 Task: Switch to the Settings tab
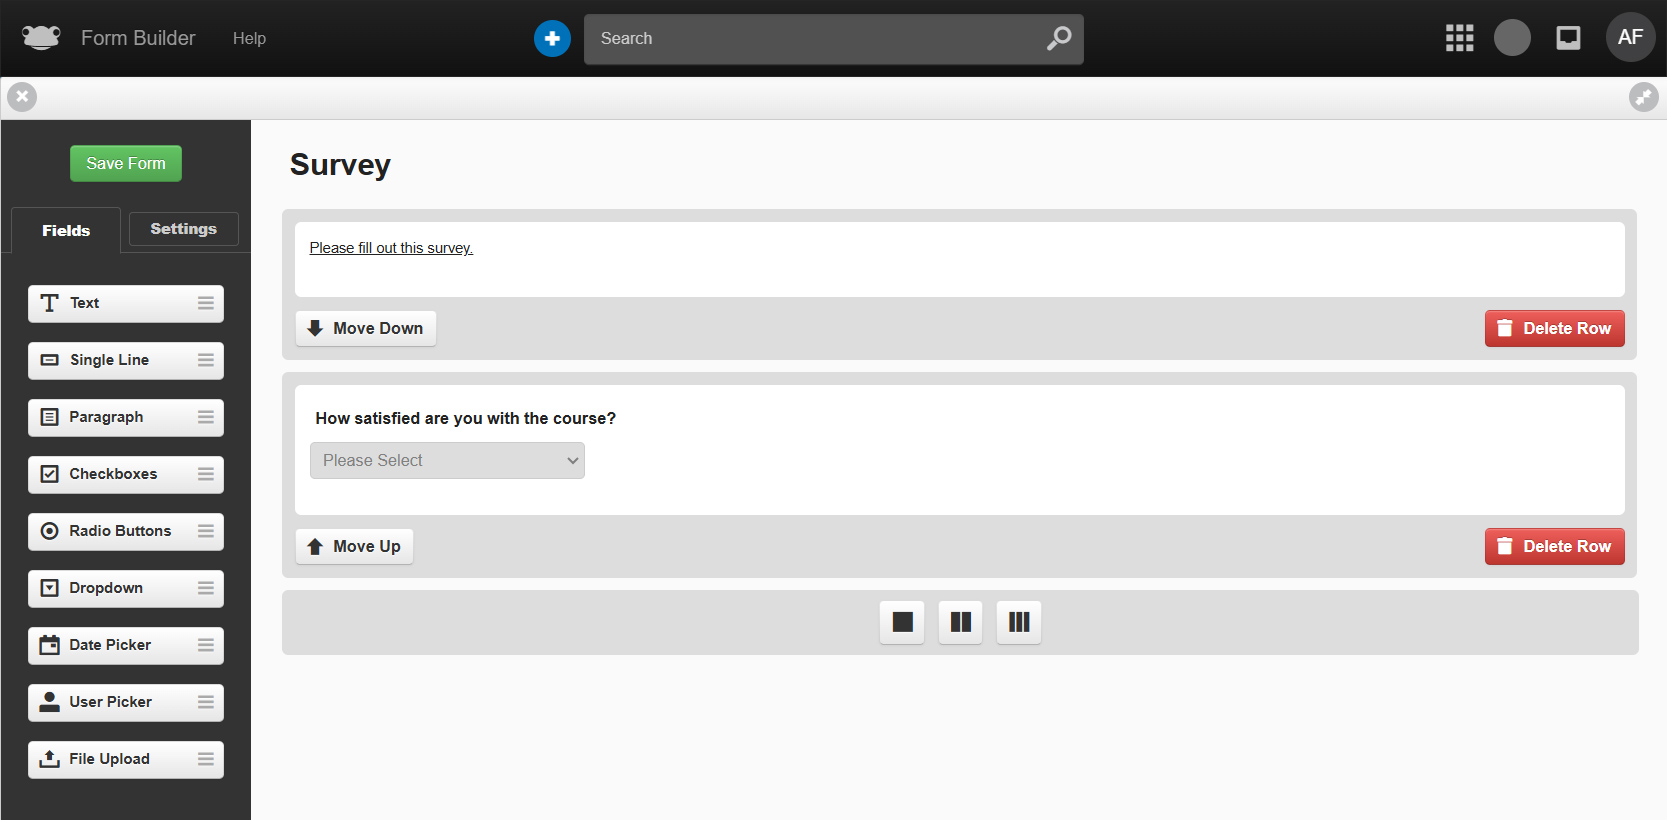point(183,229)
